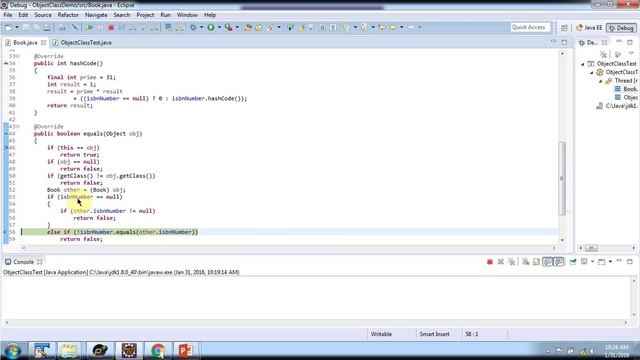Viewport: 640px width, 360px height.
Task: Open the File menu
Action: tap(8, 15)
